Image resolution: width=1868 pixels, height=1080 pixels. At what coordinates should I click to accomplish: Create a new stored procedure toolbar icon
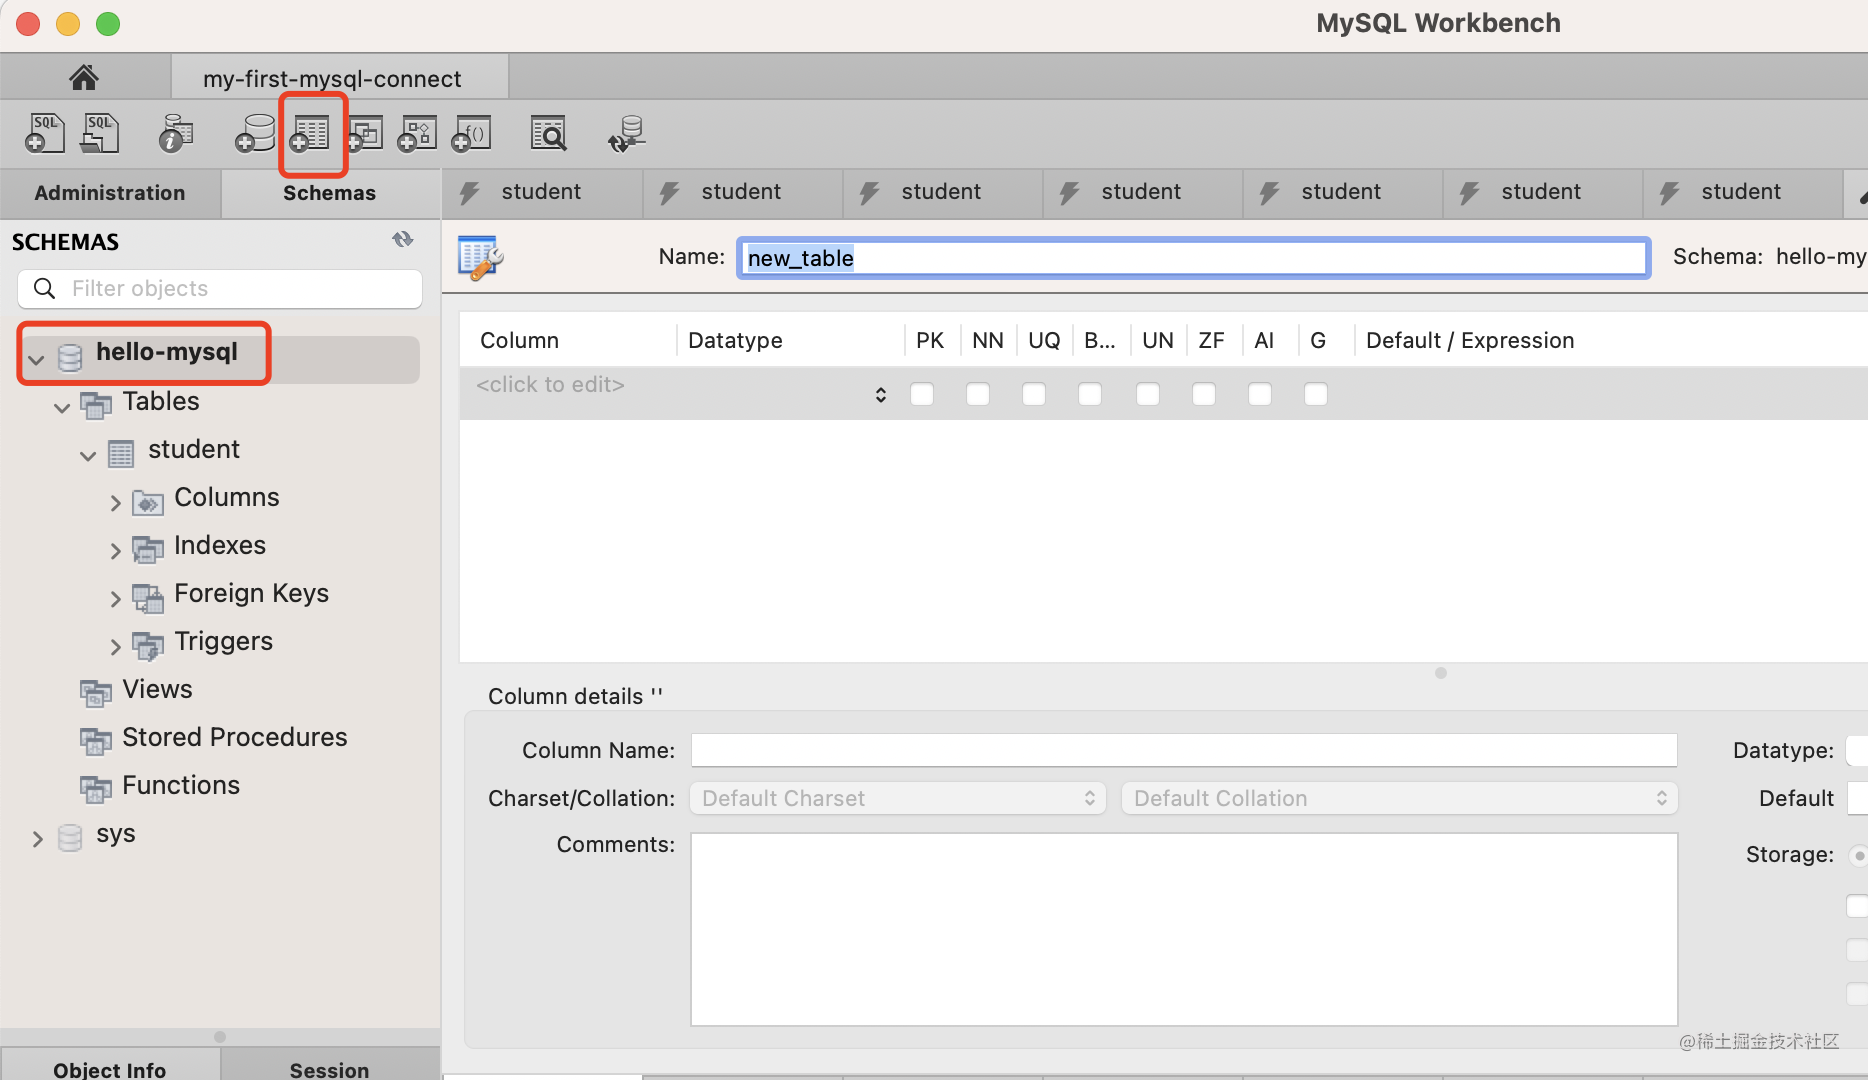coord(418,133)
